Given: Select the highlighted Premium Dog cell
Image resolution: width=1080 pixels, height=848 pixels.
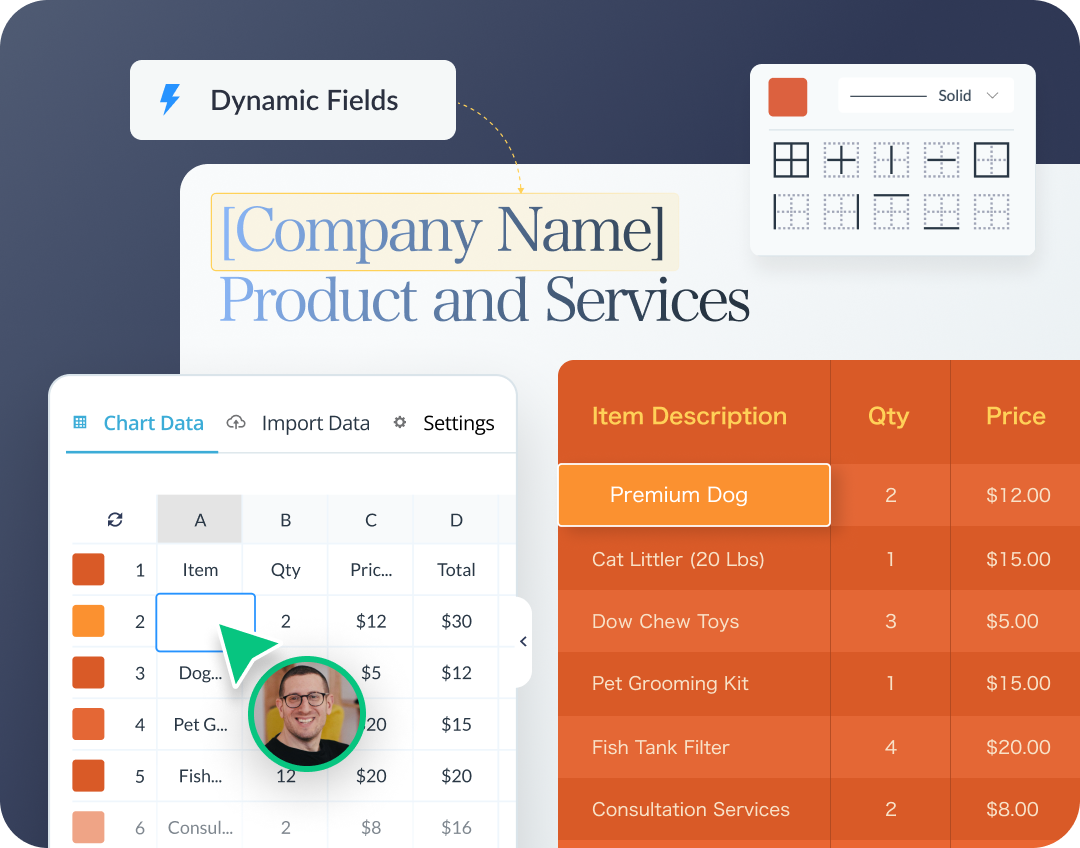Looking at the screenshot, I should [693, 495].
